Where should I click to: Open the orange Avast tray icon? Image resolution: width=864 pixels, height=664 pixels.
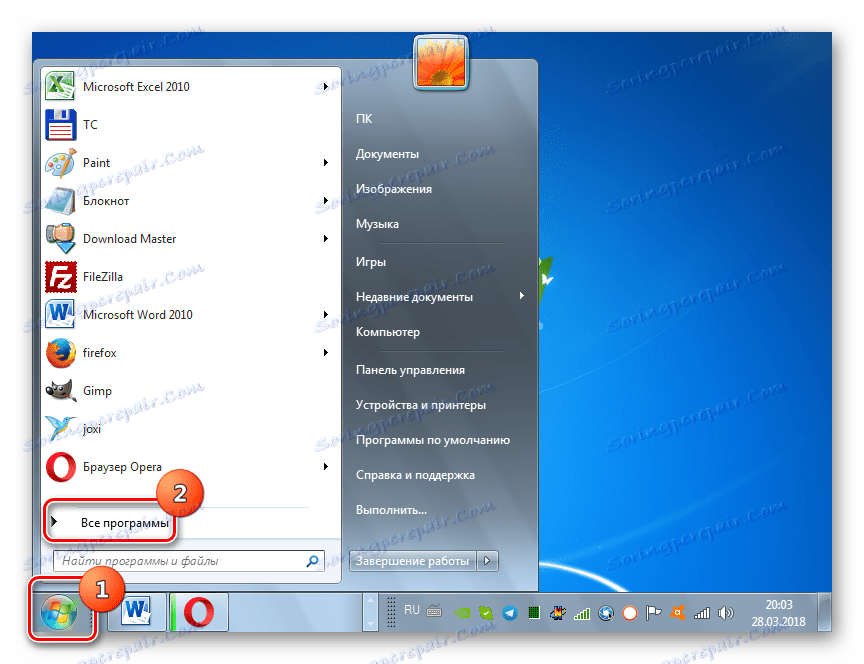[678, 612]
